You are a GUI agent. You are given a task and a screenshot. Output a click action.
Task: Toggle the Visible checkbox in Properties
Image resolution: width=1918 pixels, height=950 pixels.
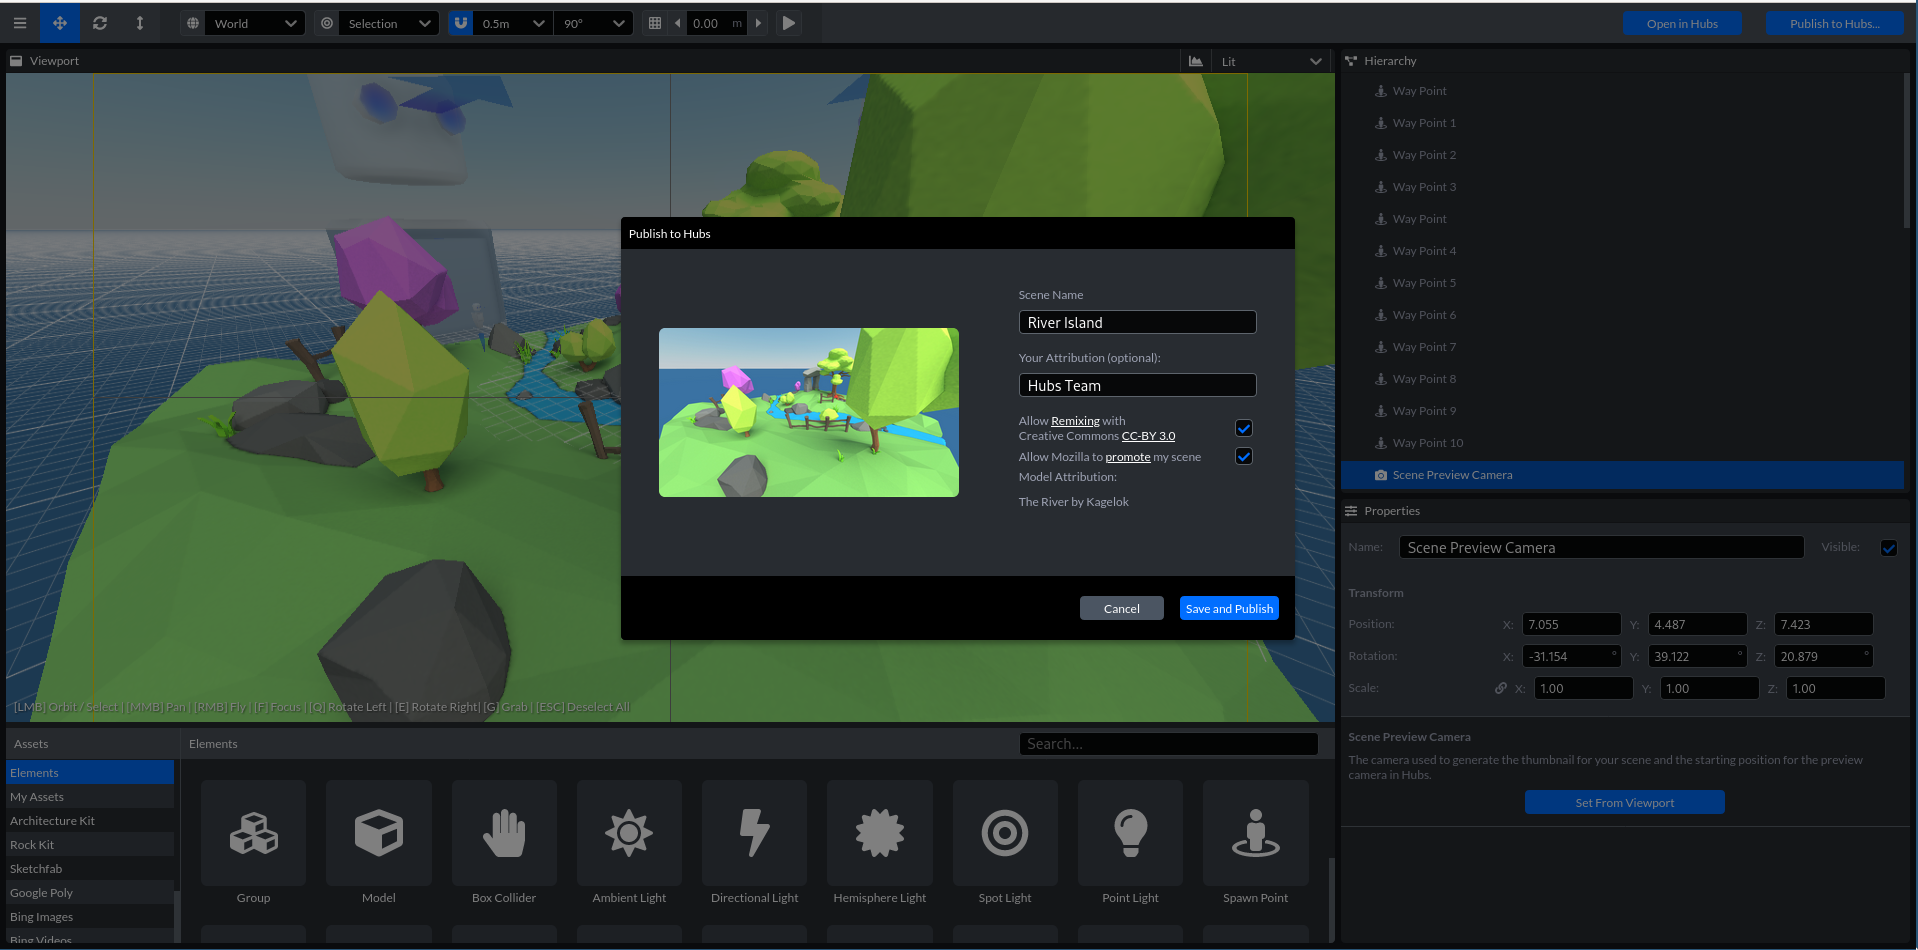click(1889, 547)
